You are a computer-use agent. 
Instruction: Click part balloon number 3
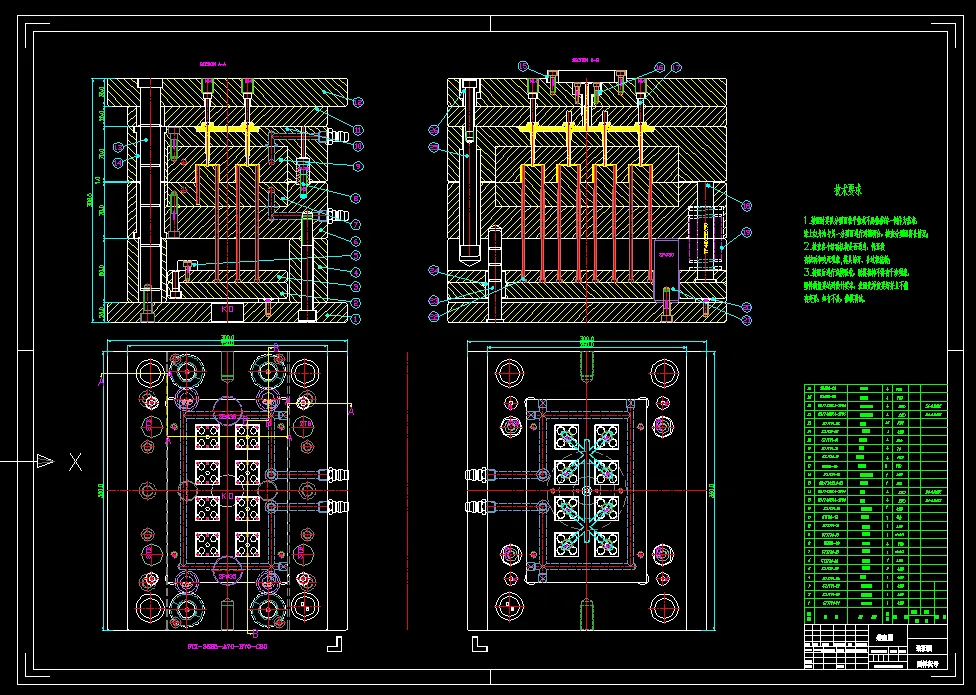[x=355, y=287]
